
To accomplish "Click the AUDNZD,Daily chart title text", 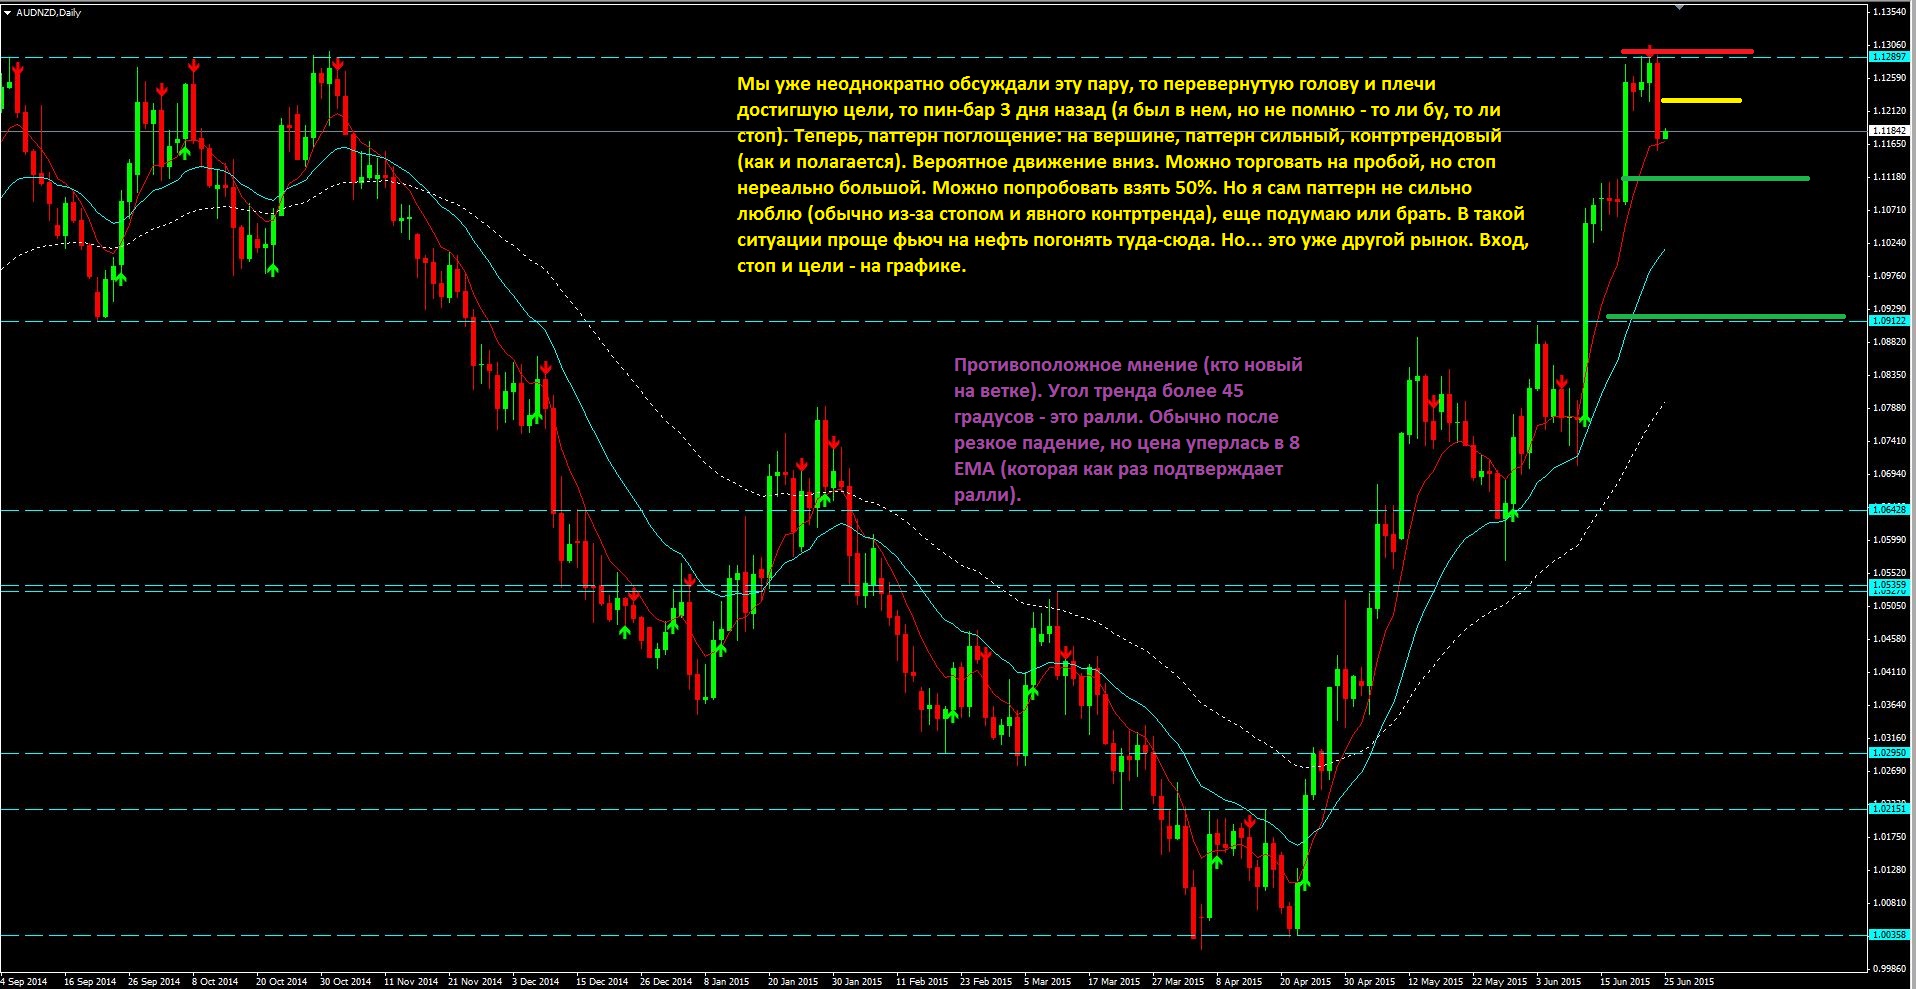I will [49, 12].
